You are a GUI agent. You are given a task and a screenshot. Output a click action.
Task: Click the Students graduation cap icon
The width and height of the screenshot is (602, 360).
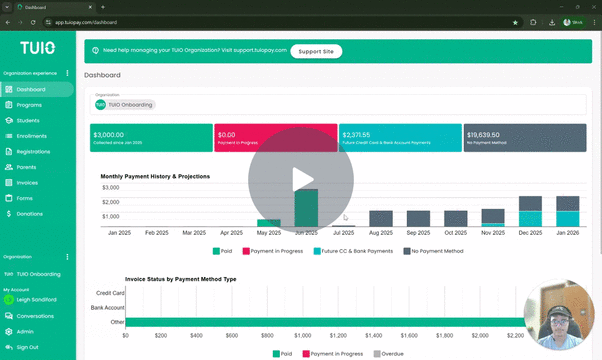point(9,121)
